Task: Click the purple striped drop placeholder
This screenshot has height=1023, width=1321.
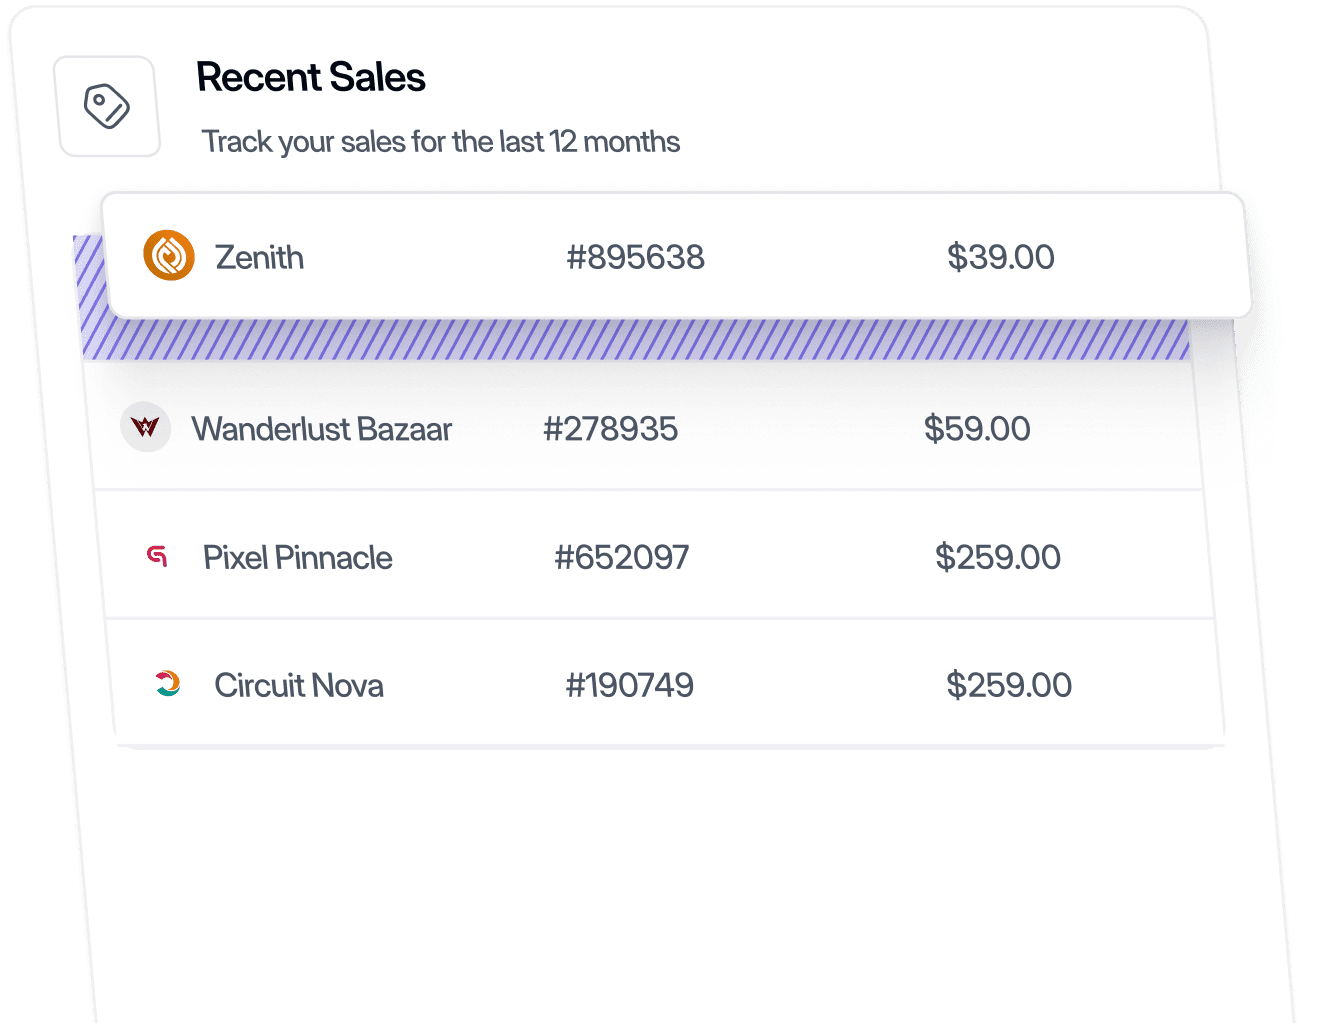Action: click(x=640, y=340)
